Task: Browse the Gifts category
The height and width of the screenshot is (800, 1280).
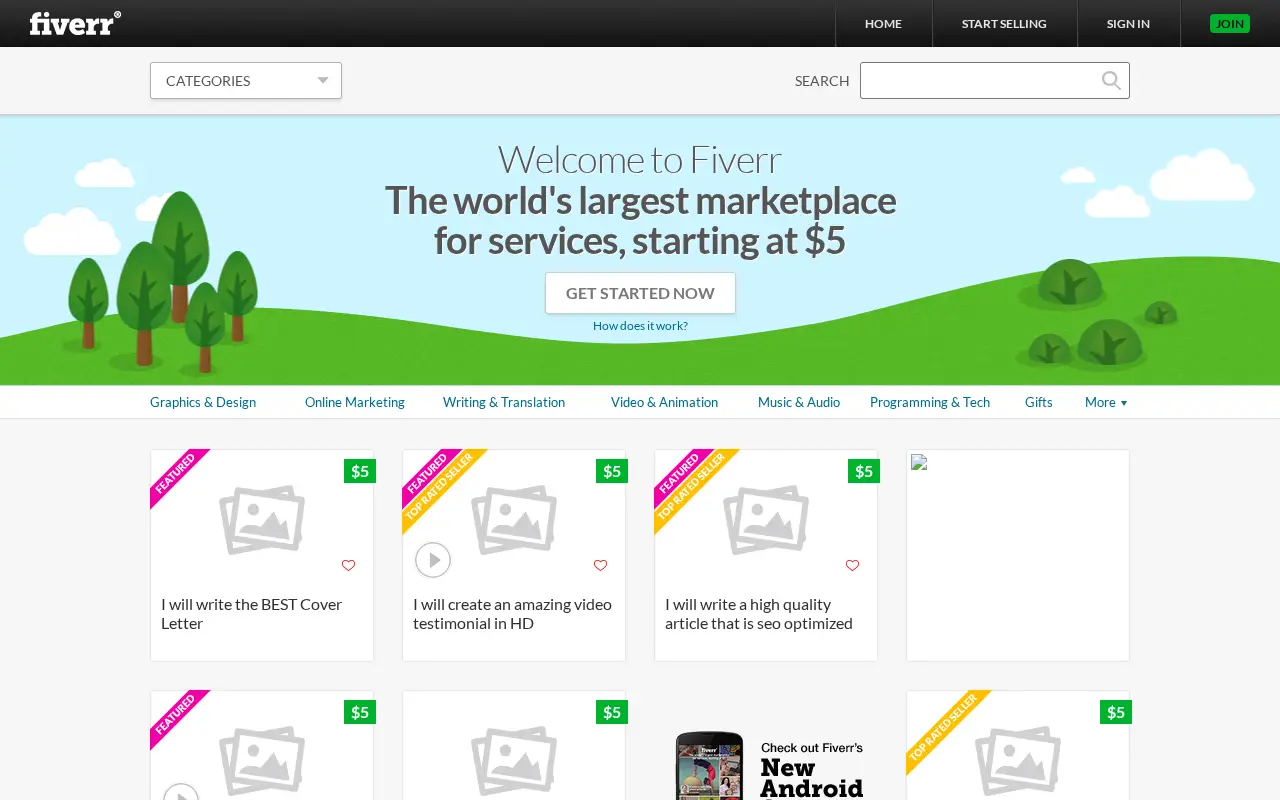Action: [x=1039, y=402]
